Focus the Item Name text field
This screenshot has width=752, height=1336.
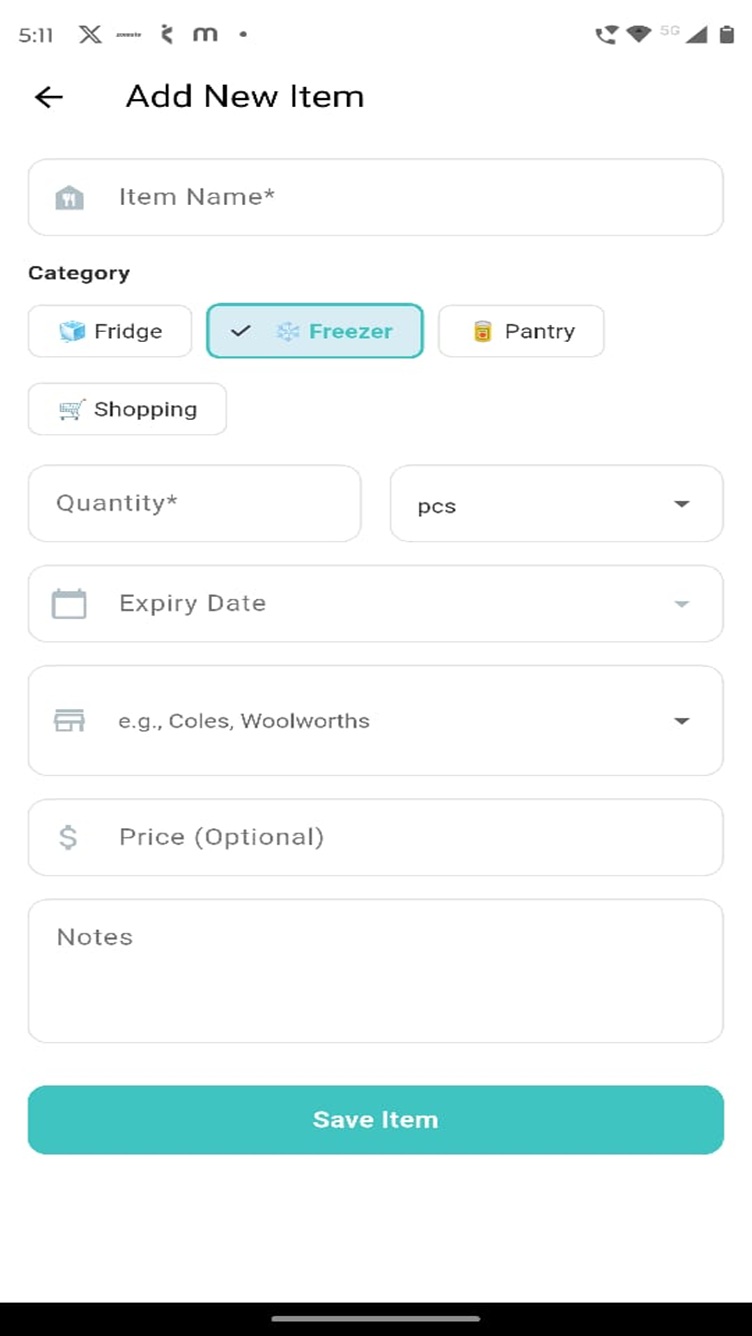(x=400, y=197)
